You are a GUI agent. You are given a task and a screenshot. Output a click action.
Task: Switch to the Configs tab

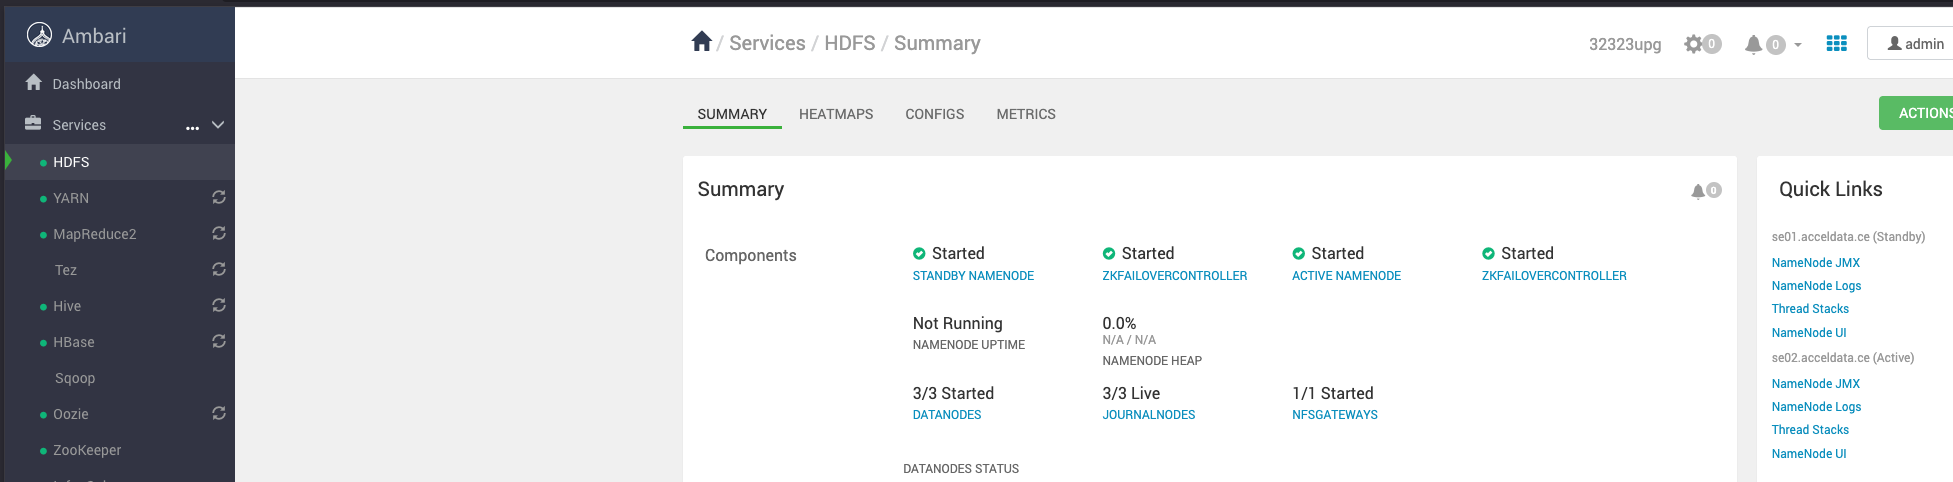[x=934, y=114]
